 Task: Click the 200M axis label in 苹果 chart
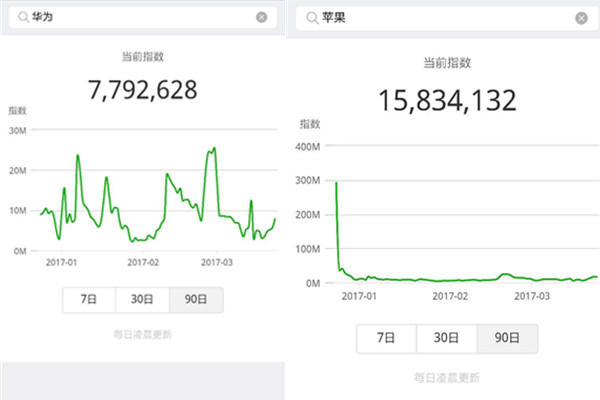click(x=308, y=215)
